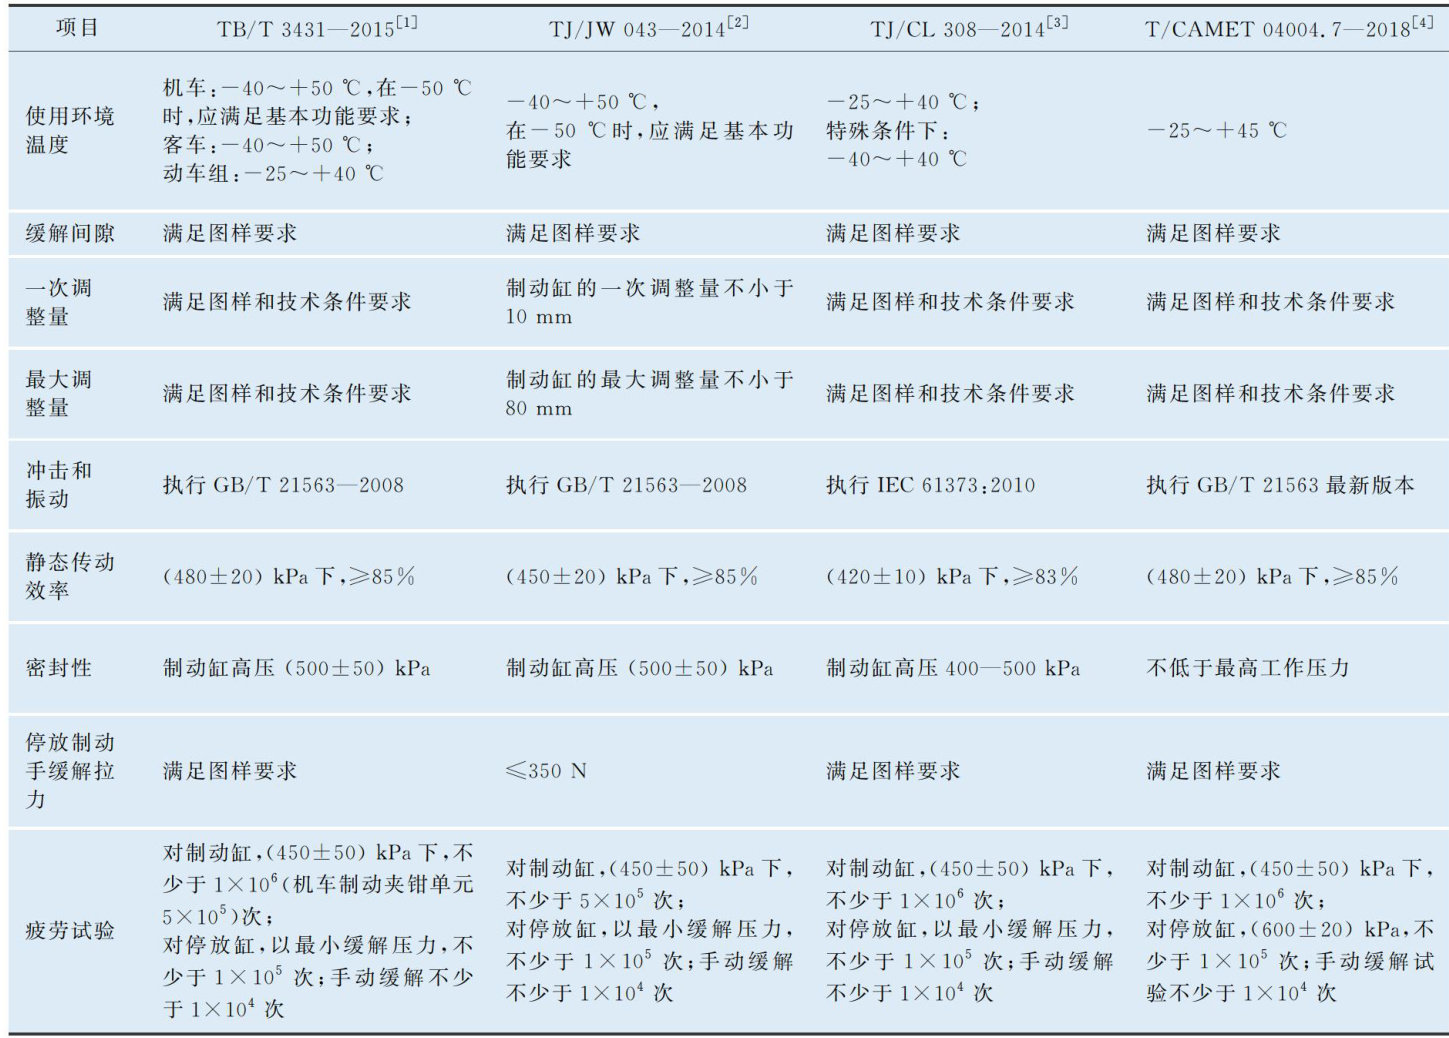
Task: Select the 使用环境温度 row label
Action: (x=70, y=130)
